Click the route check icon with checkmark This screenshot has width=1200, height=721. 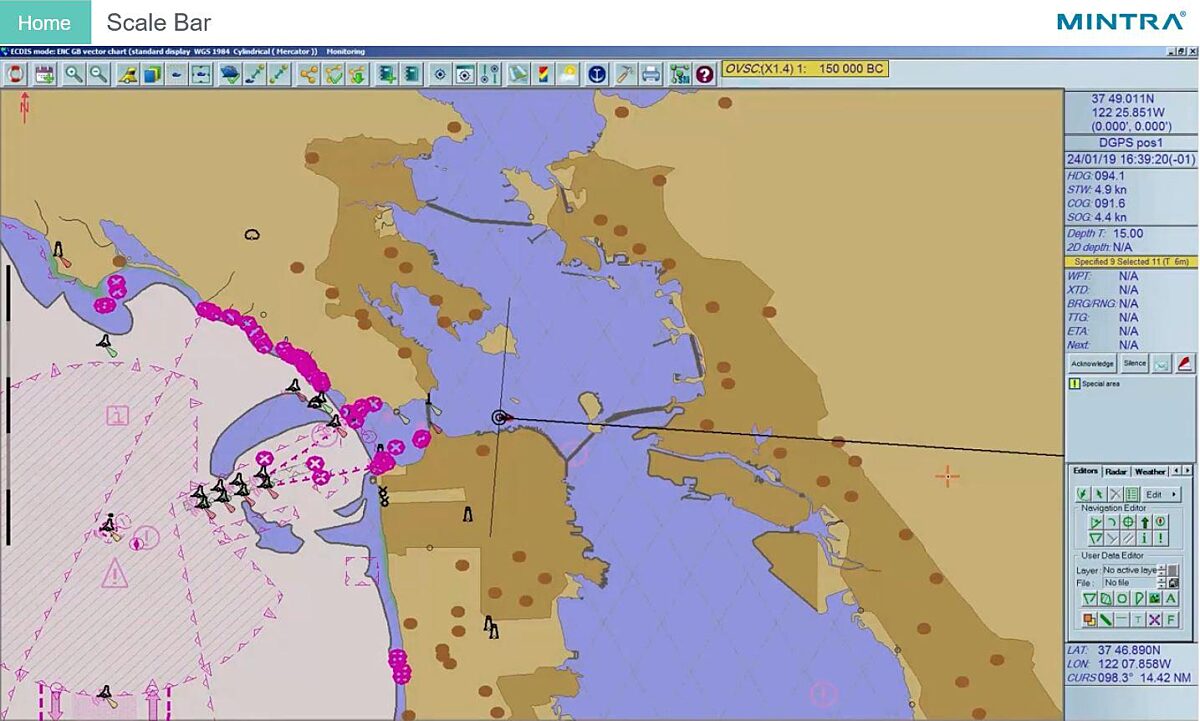tap(334, 74)
